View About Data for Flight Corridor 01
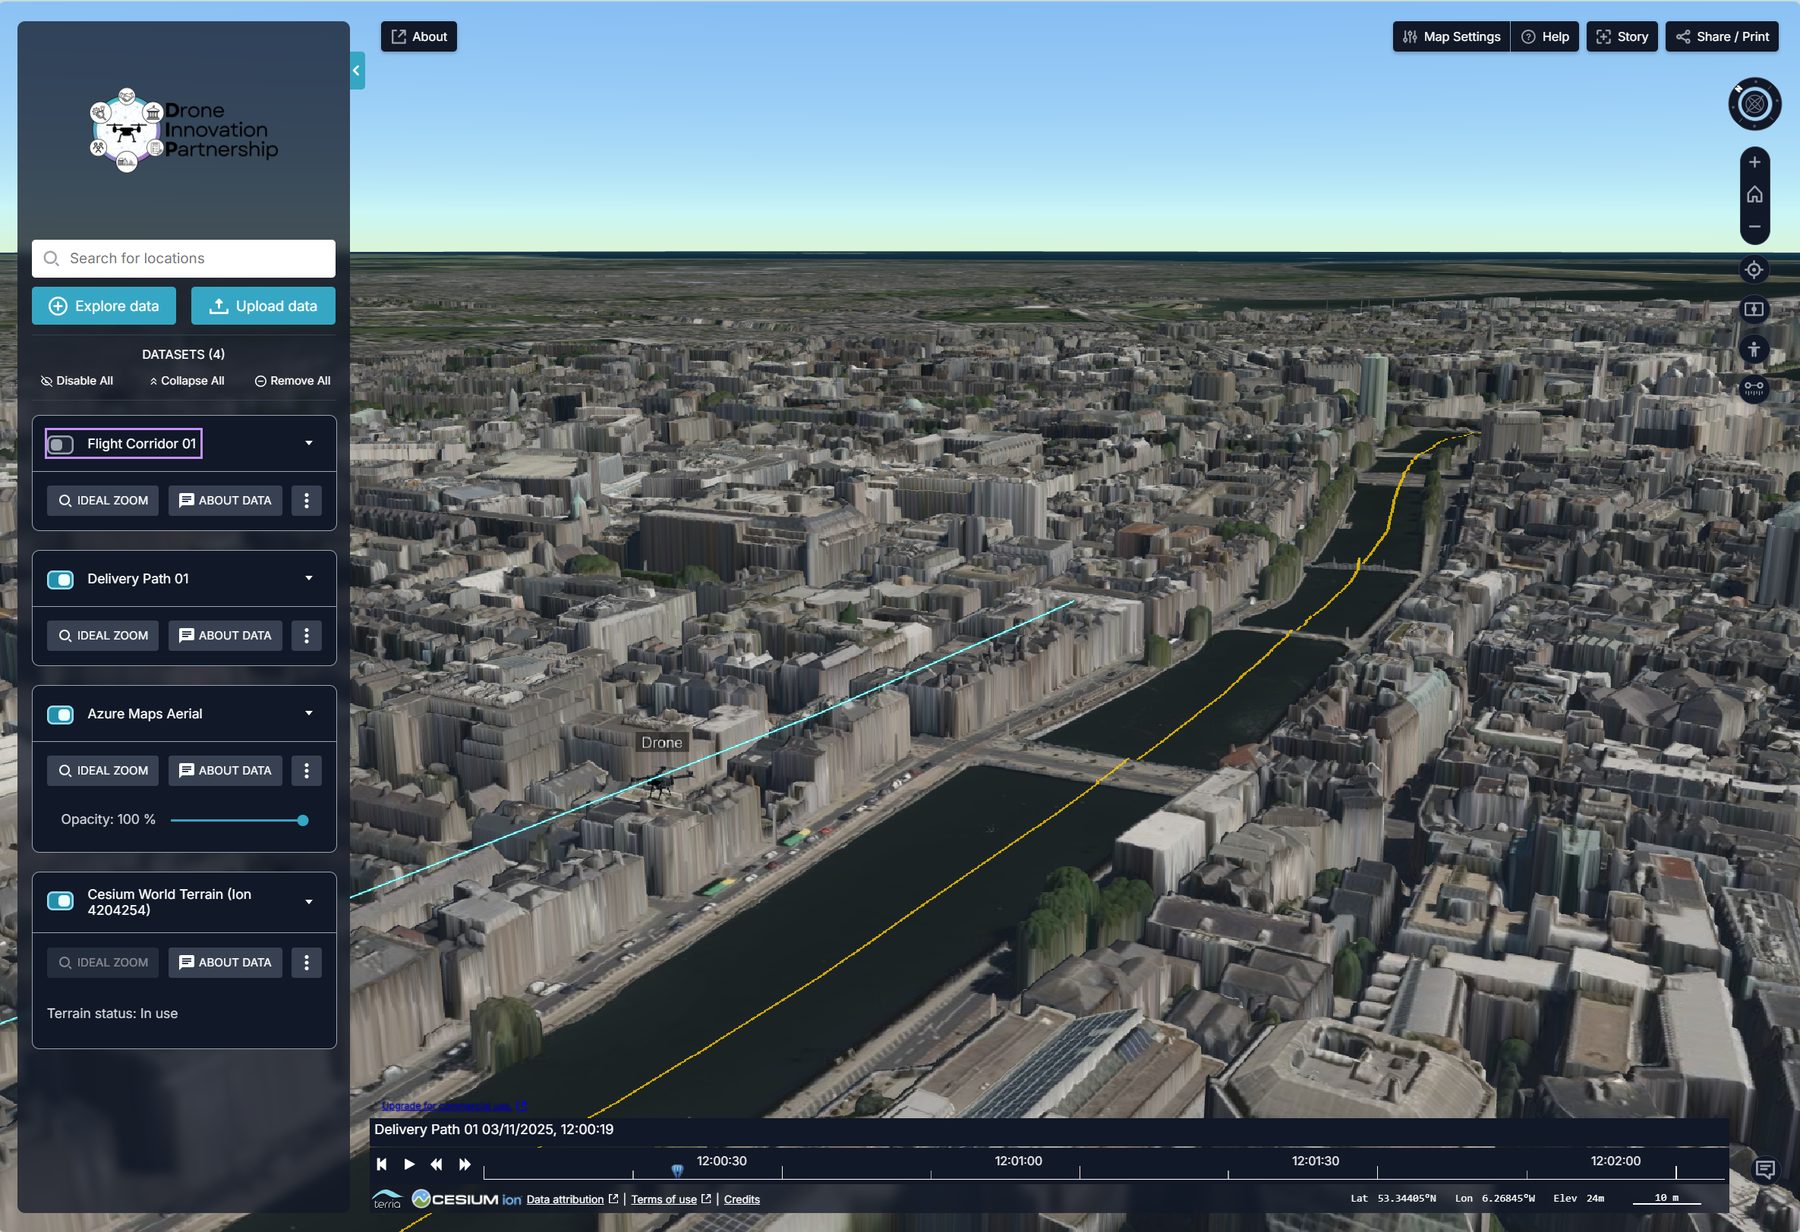The width and height of the screenshot is (1800, 1232). (225, 500)
